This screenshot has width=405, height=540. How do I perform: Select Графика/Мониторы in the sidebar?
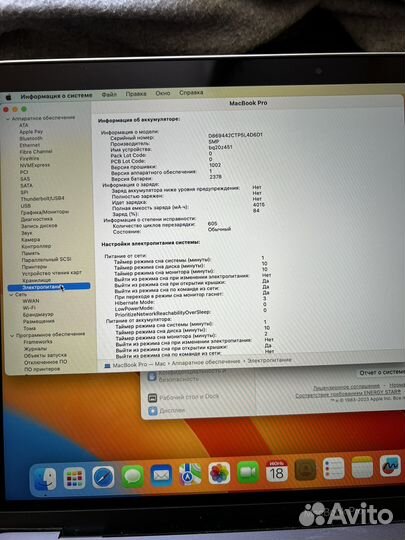45,212
